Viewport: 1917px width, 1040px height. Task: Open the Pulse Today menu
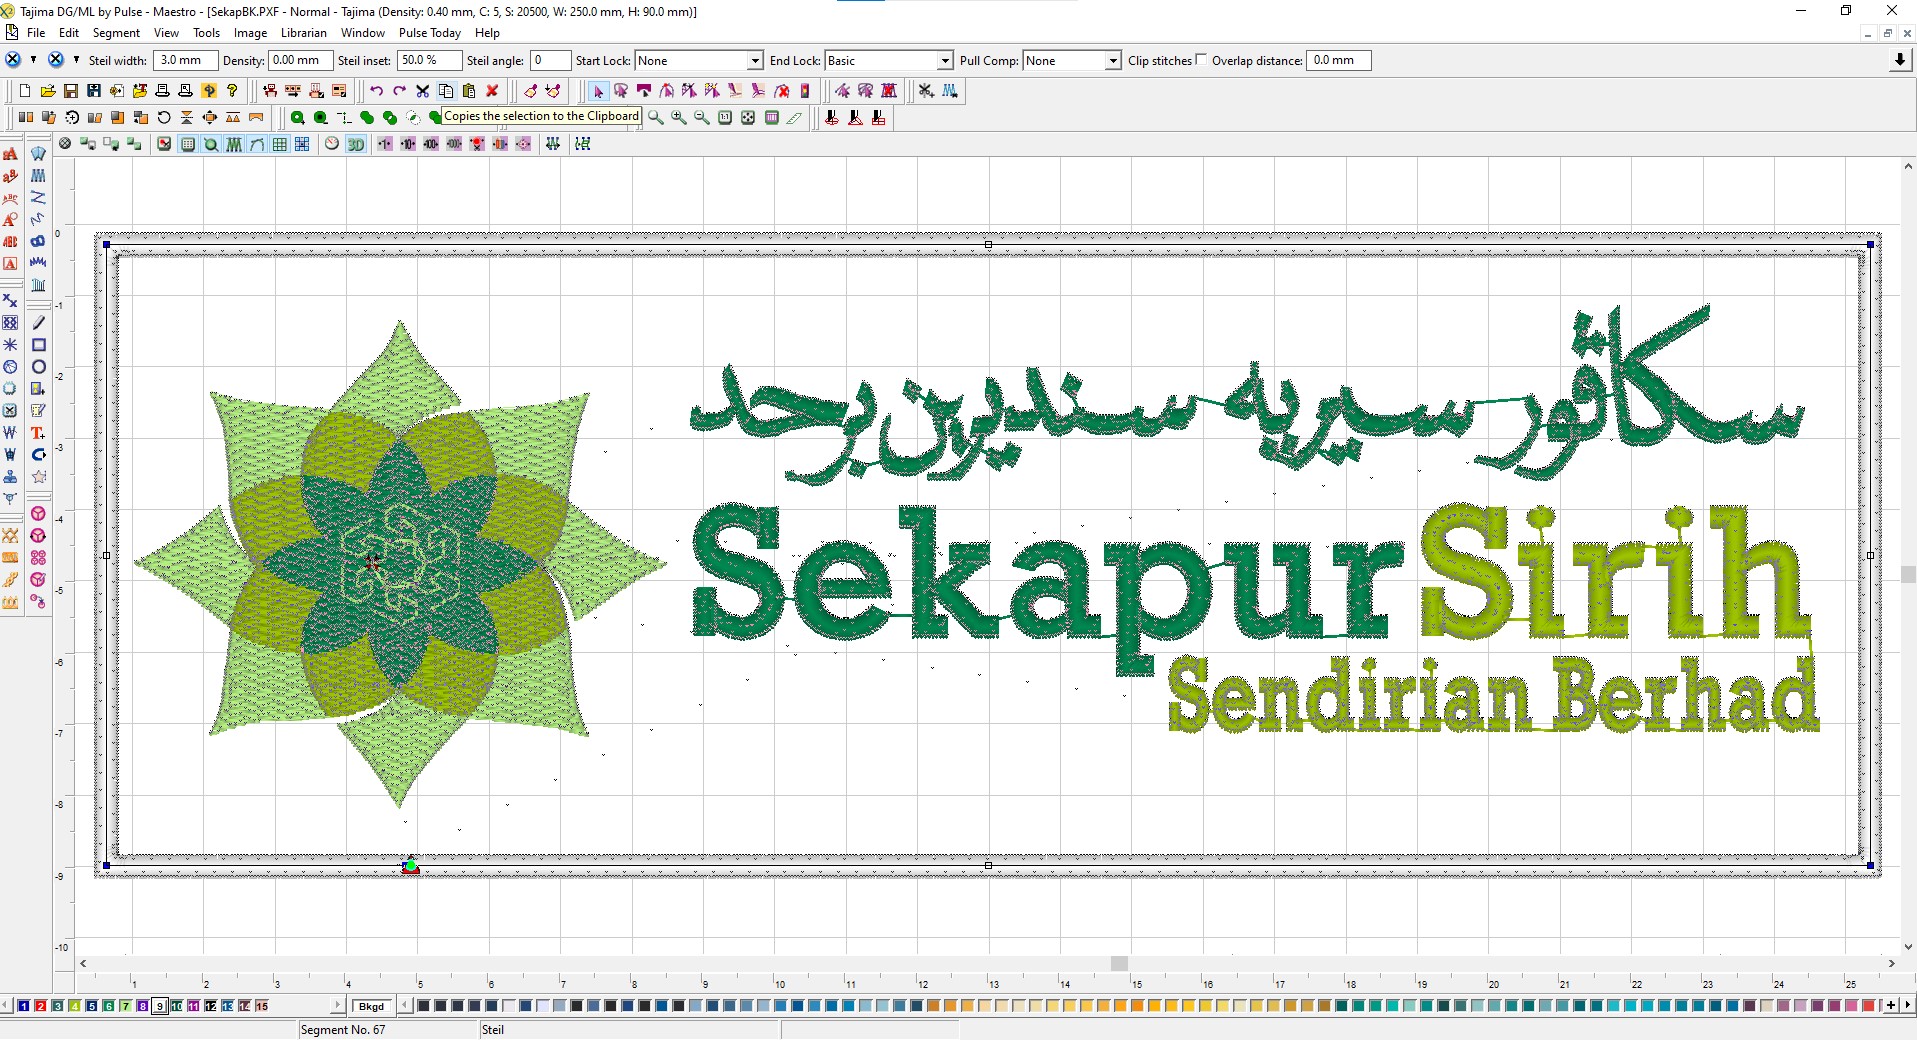click(430, 33)
